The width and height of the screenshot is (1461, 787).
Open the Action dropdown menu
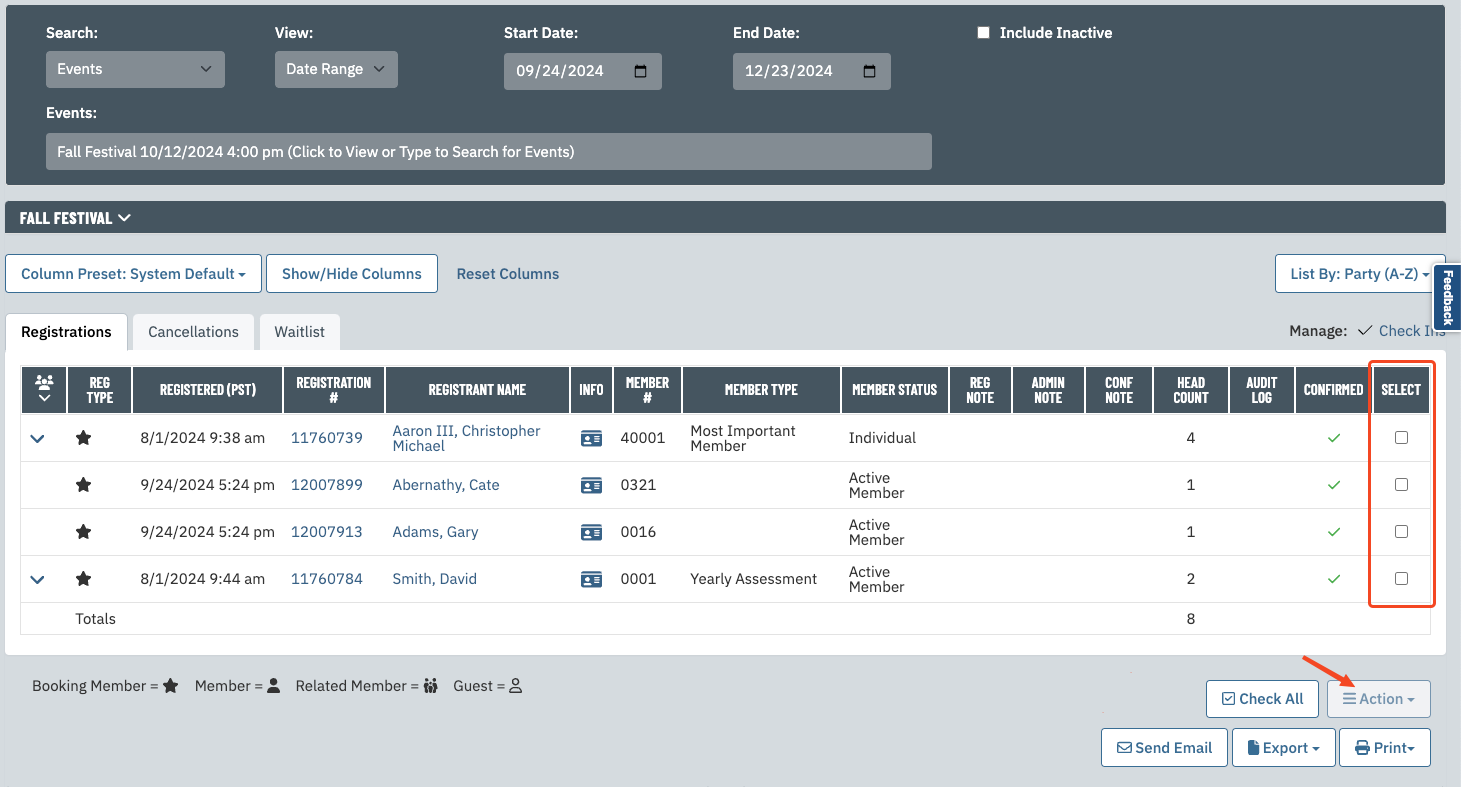pyautogui.click(x=1379, y=699)
